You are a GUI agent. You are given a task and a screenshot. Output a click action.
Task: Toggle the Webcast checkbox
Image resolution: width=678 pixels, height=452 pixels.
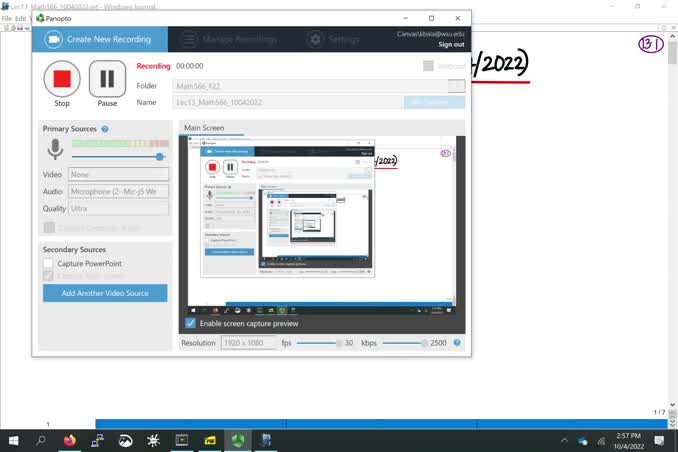click(x=428, y=66)
